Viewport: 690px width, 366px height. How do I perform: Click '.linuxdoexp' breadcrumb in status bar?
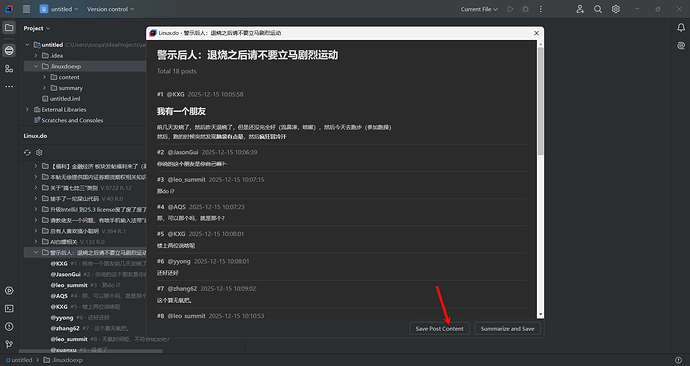tap(63, 360)
